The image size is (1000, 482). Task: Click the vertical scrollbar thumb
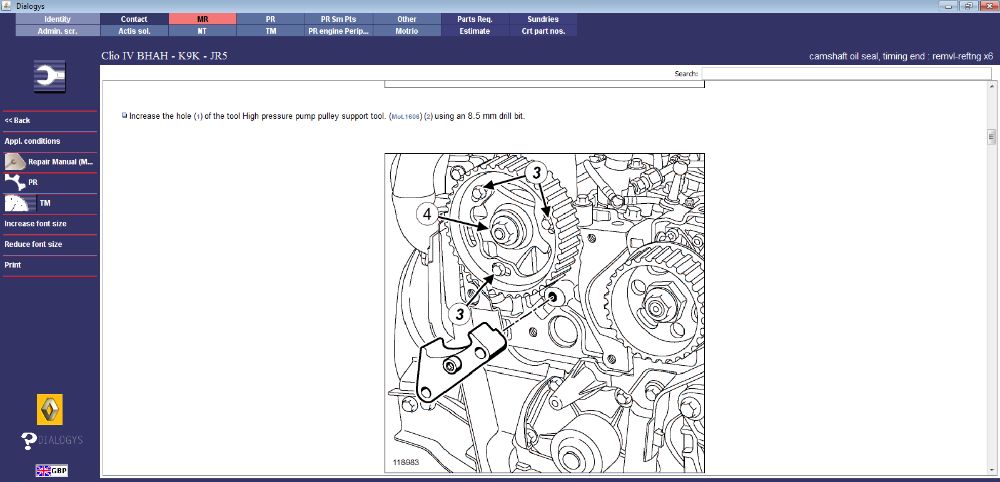[x=992, y=136]
